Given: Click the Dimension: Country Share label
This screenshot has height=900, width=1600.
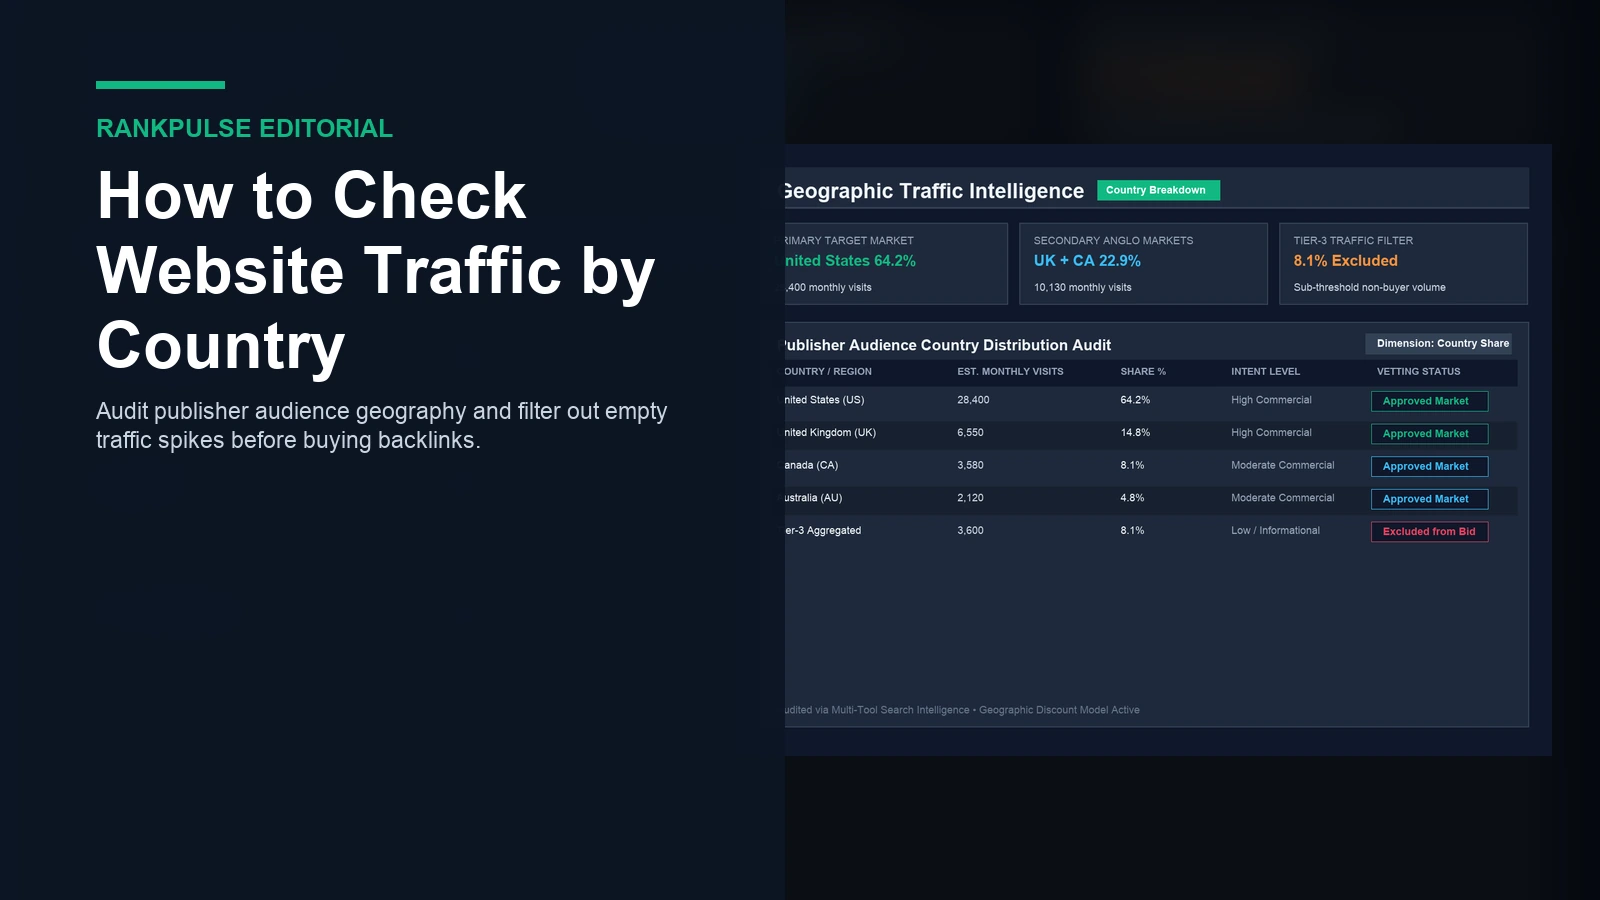Looking at the screenshot, I should tap(1439, 343).
